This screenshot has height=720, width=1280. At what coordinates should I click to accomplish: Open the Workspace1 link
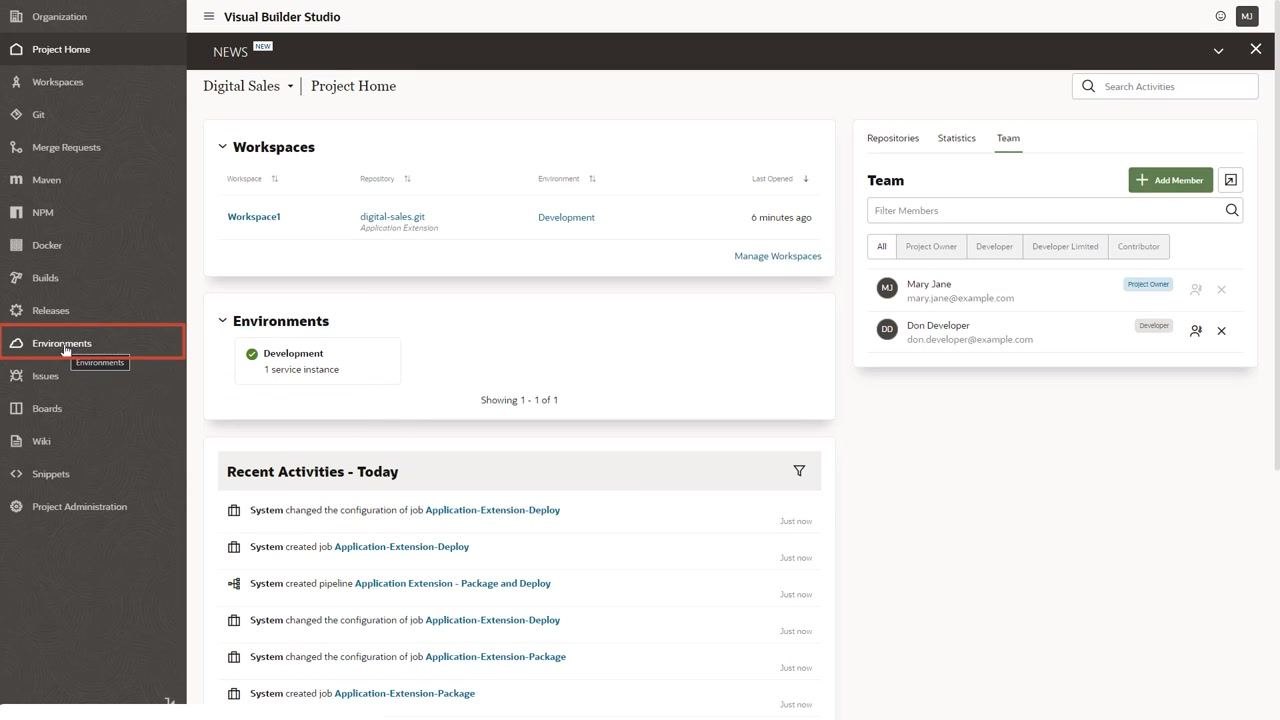254,217
